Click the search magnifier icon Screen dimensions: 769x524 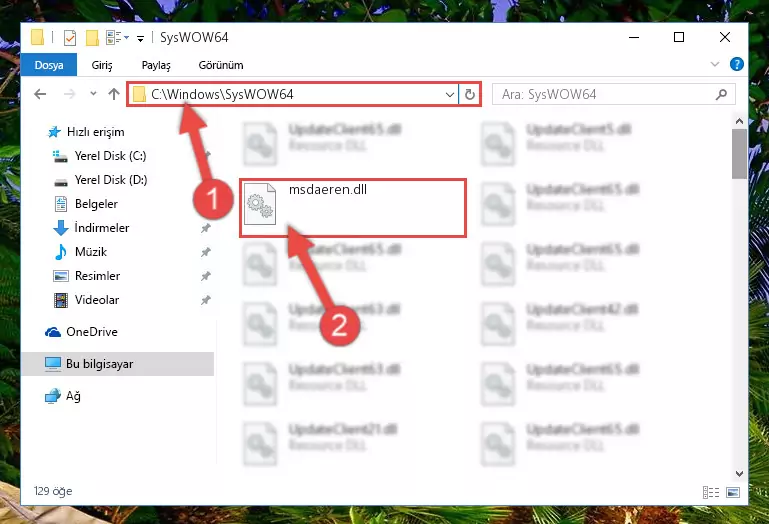point(721,94)
